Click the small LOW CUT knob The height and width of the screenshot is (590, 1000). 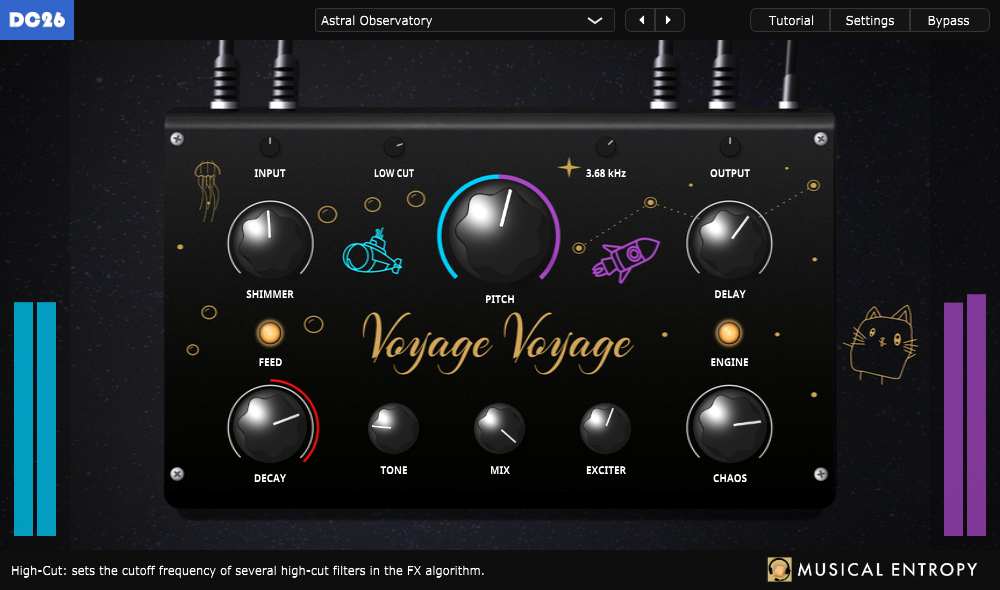[393, 147]
